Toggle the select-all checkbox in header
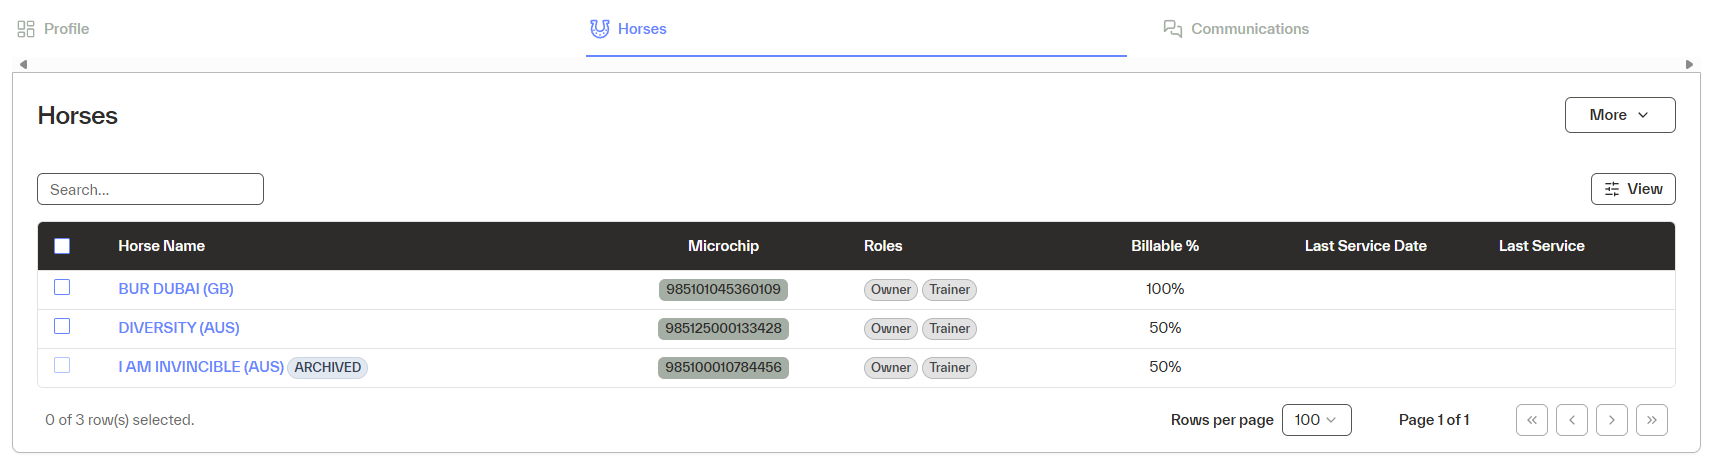Viewport: 1713px width, 474px height. coord(62,246)
